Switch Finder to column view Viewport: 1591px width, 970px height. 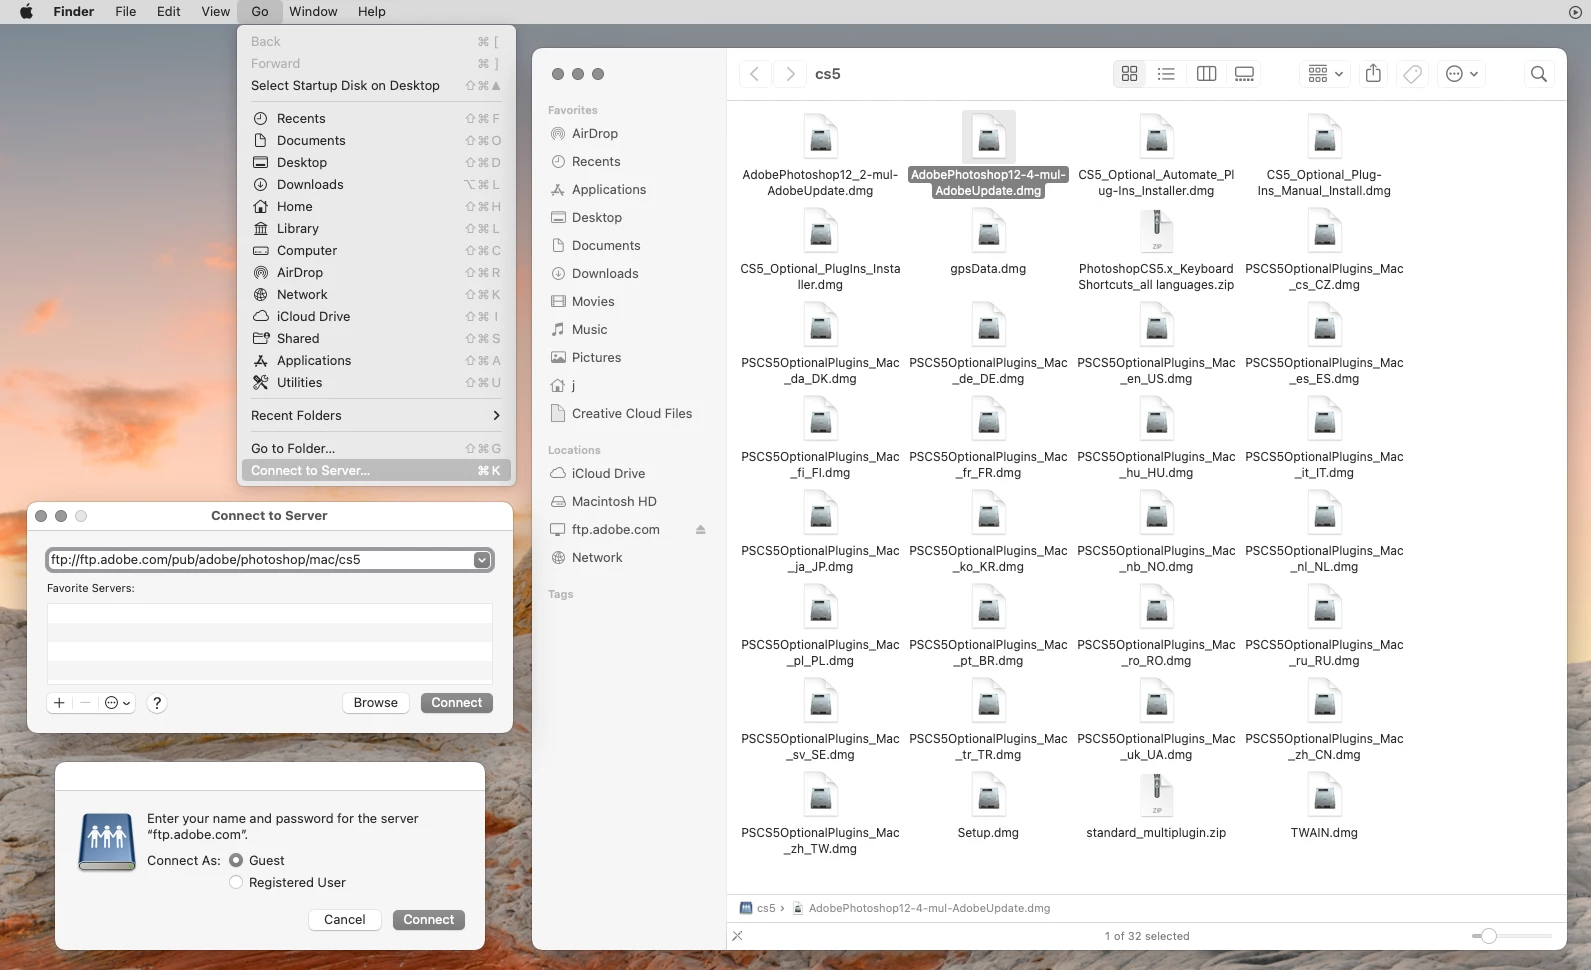pyautogui.click(x=1206, y=74)
